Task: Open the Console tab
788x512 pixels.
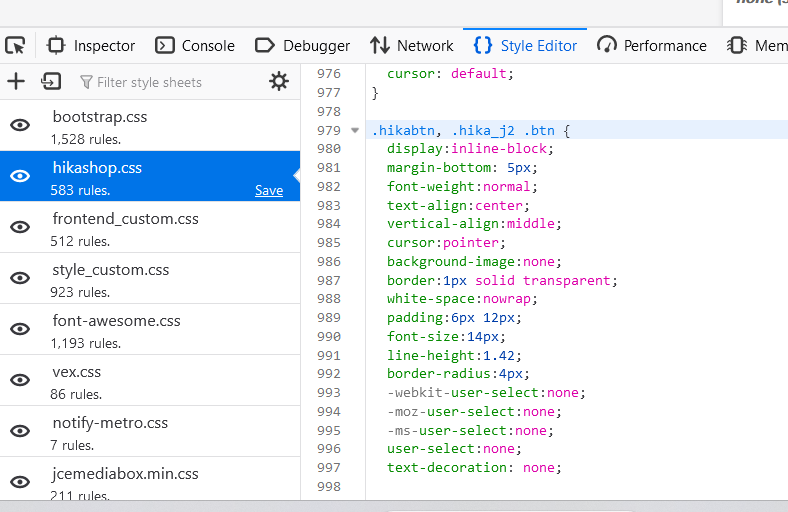Action: tap(196, 45)
